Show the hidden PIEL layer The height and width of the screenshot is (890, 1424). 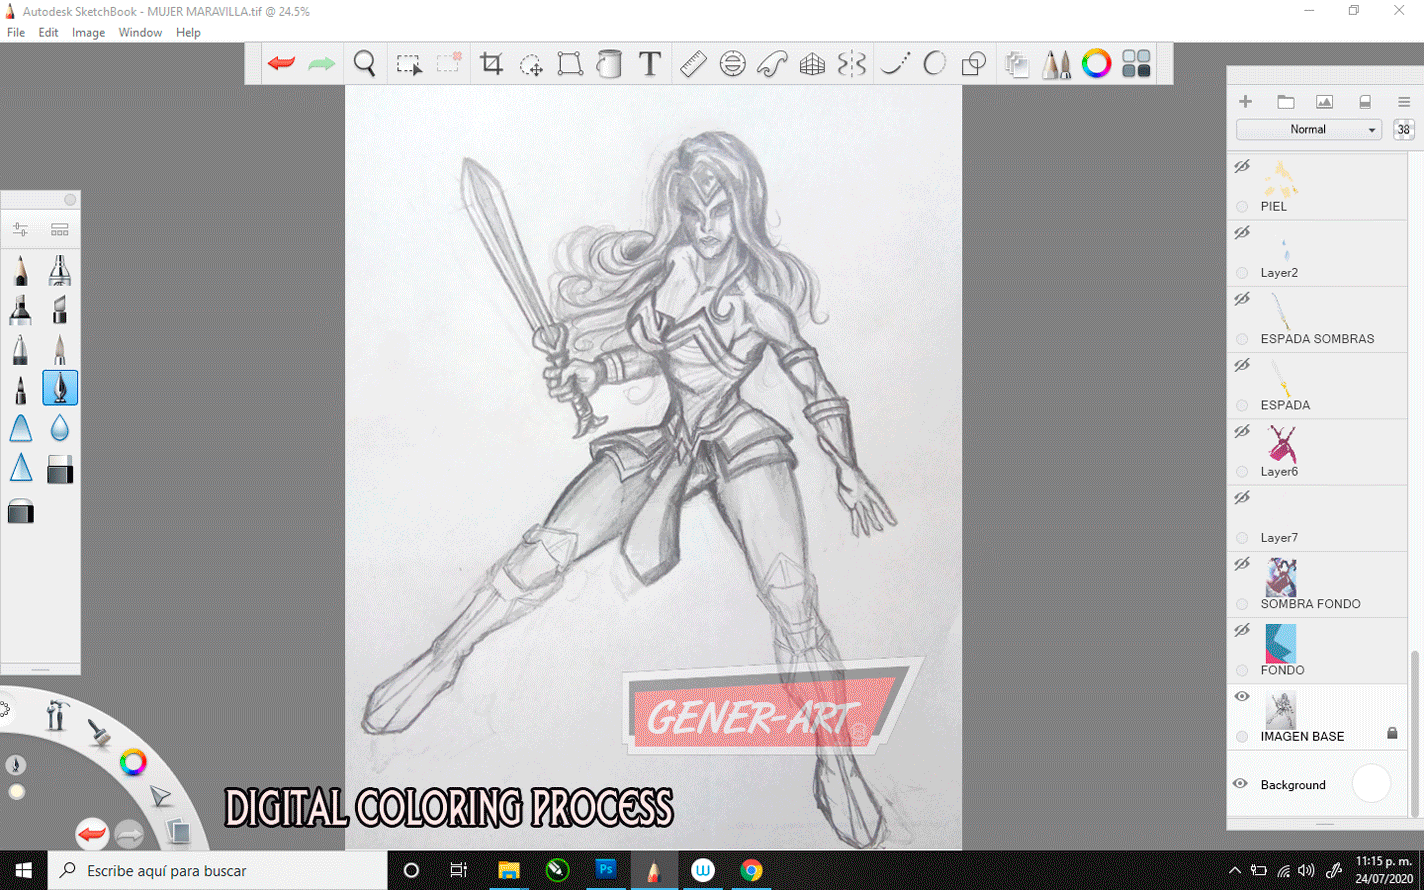coord(1242,166)
